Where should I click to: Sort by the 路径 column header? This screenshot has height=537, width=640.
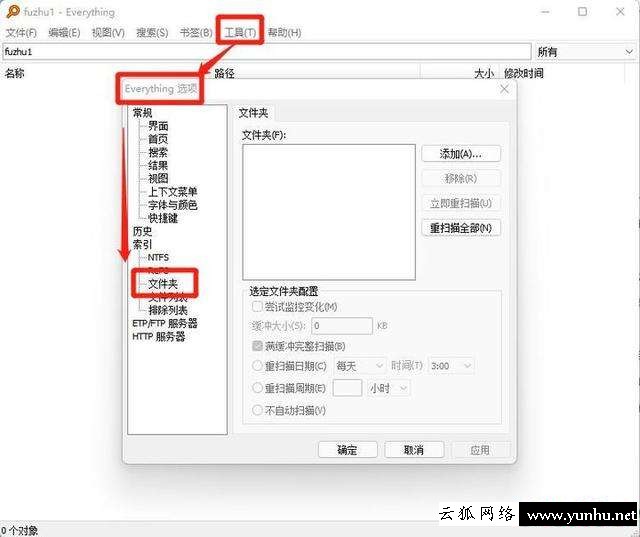click(224, 73)
